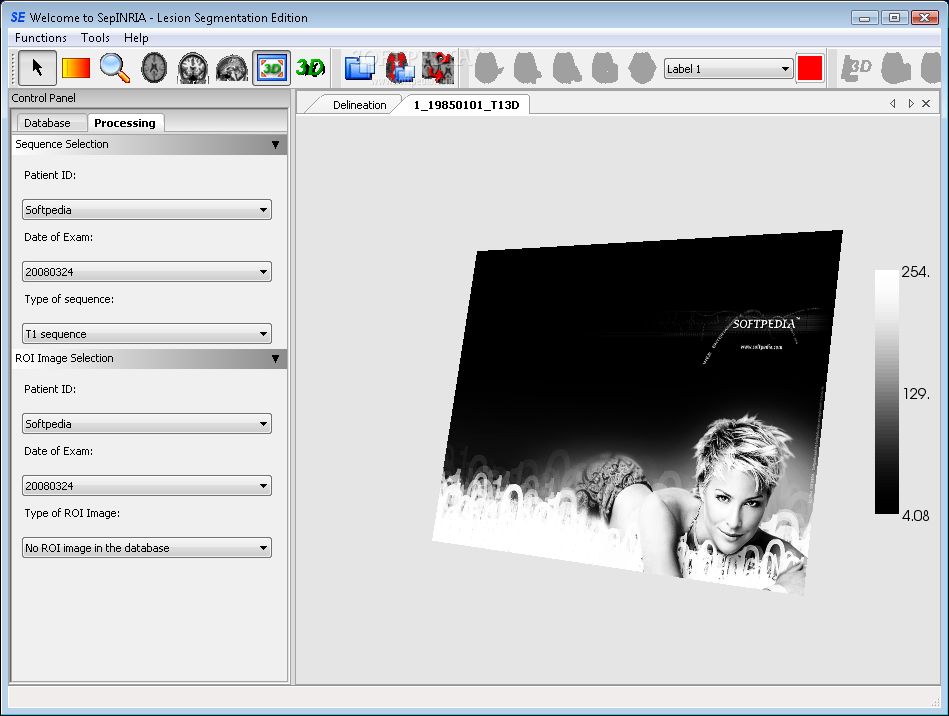
Task: Click the Type of sequence label
Action: pyautogui.click(x=69, y=299)
